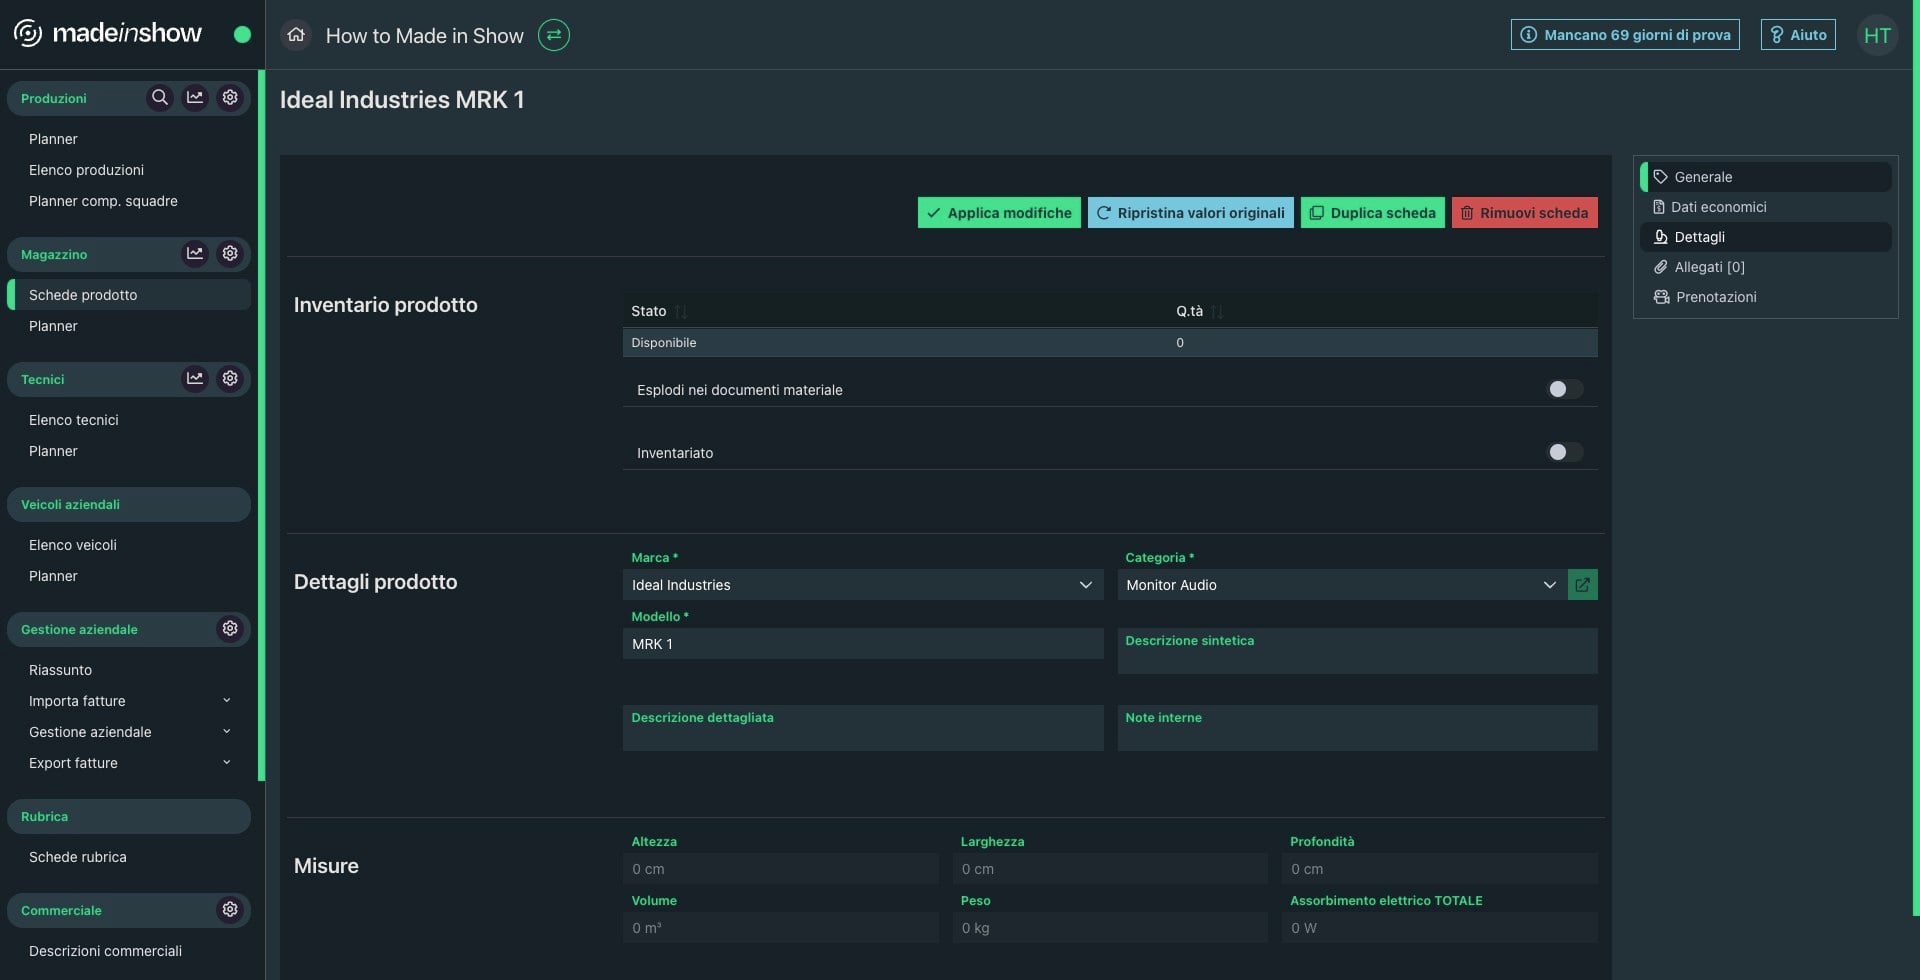Open search in Produzioni section
Image resolution: width=1920 pixels, height=980 pixels.
pyautogui.click(x=159, y=97)
